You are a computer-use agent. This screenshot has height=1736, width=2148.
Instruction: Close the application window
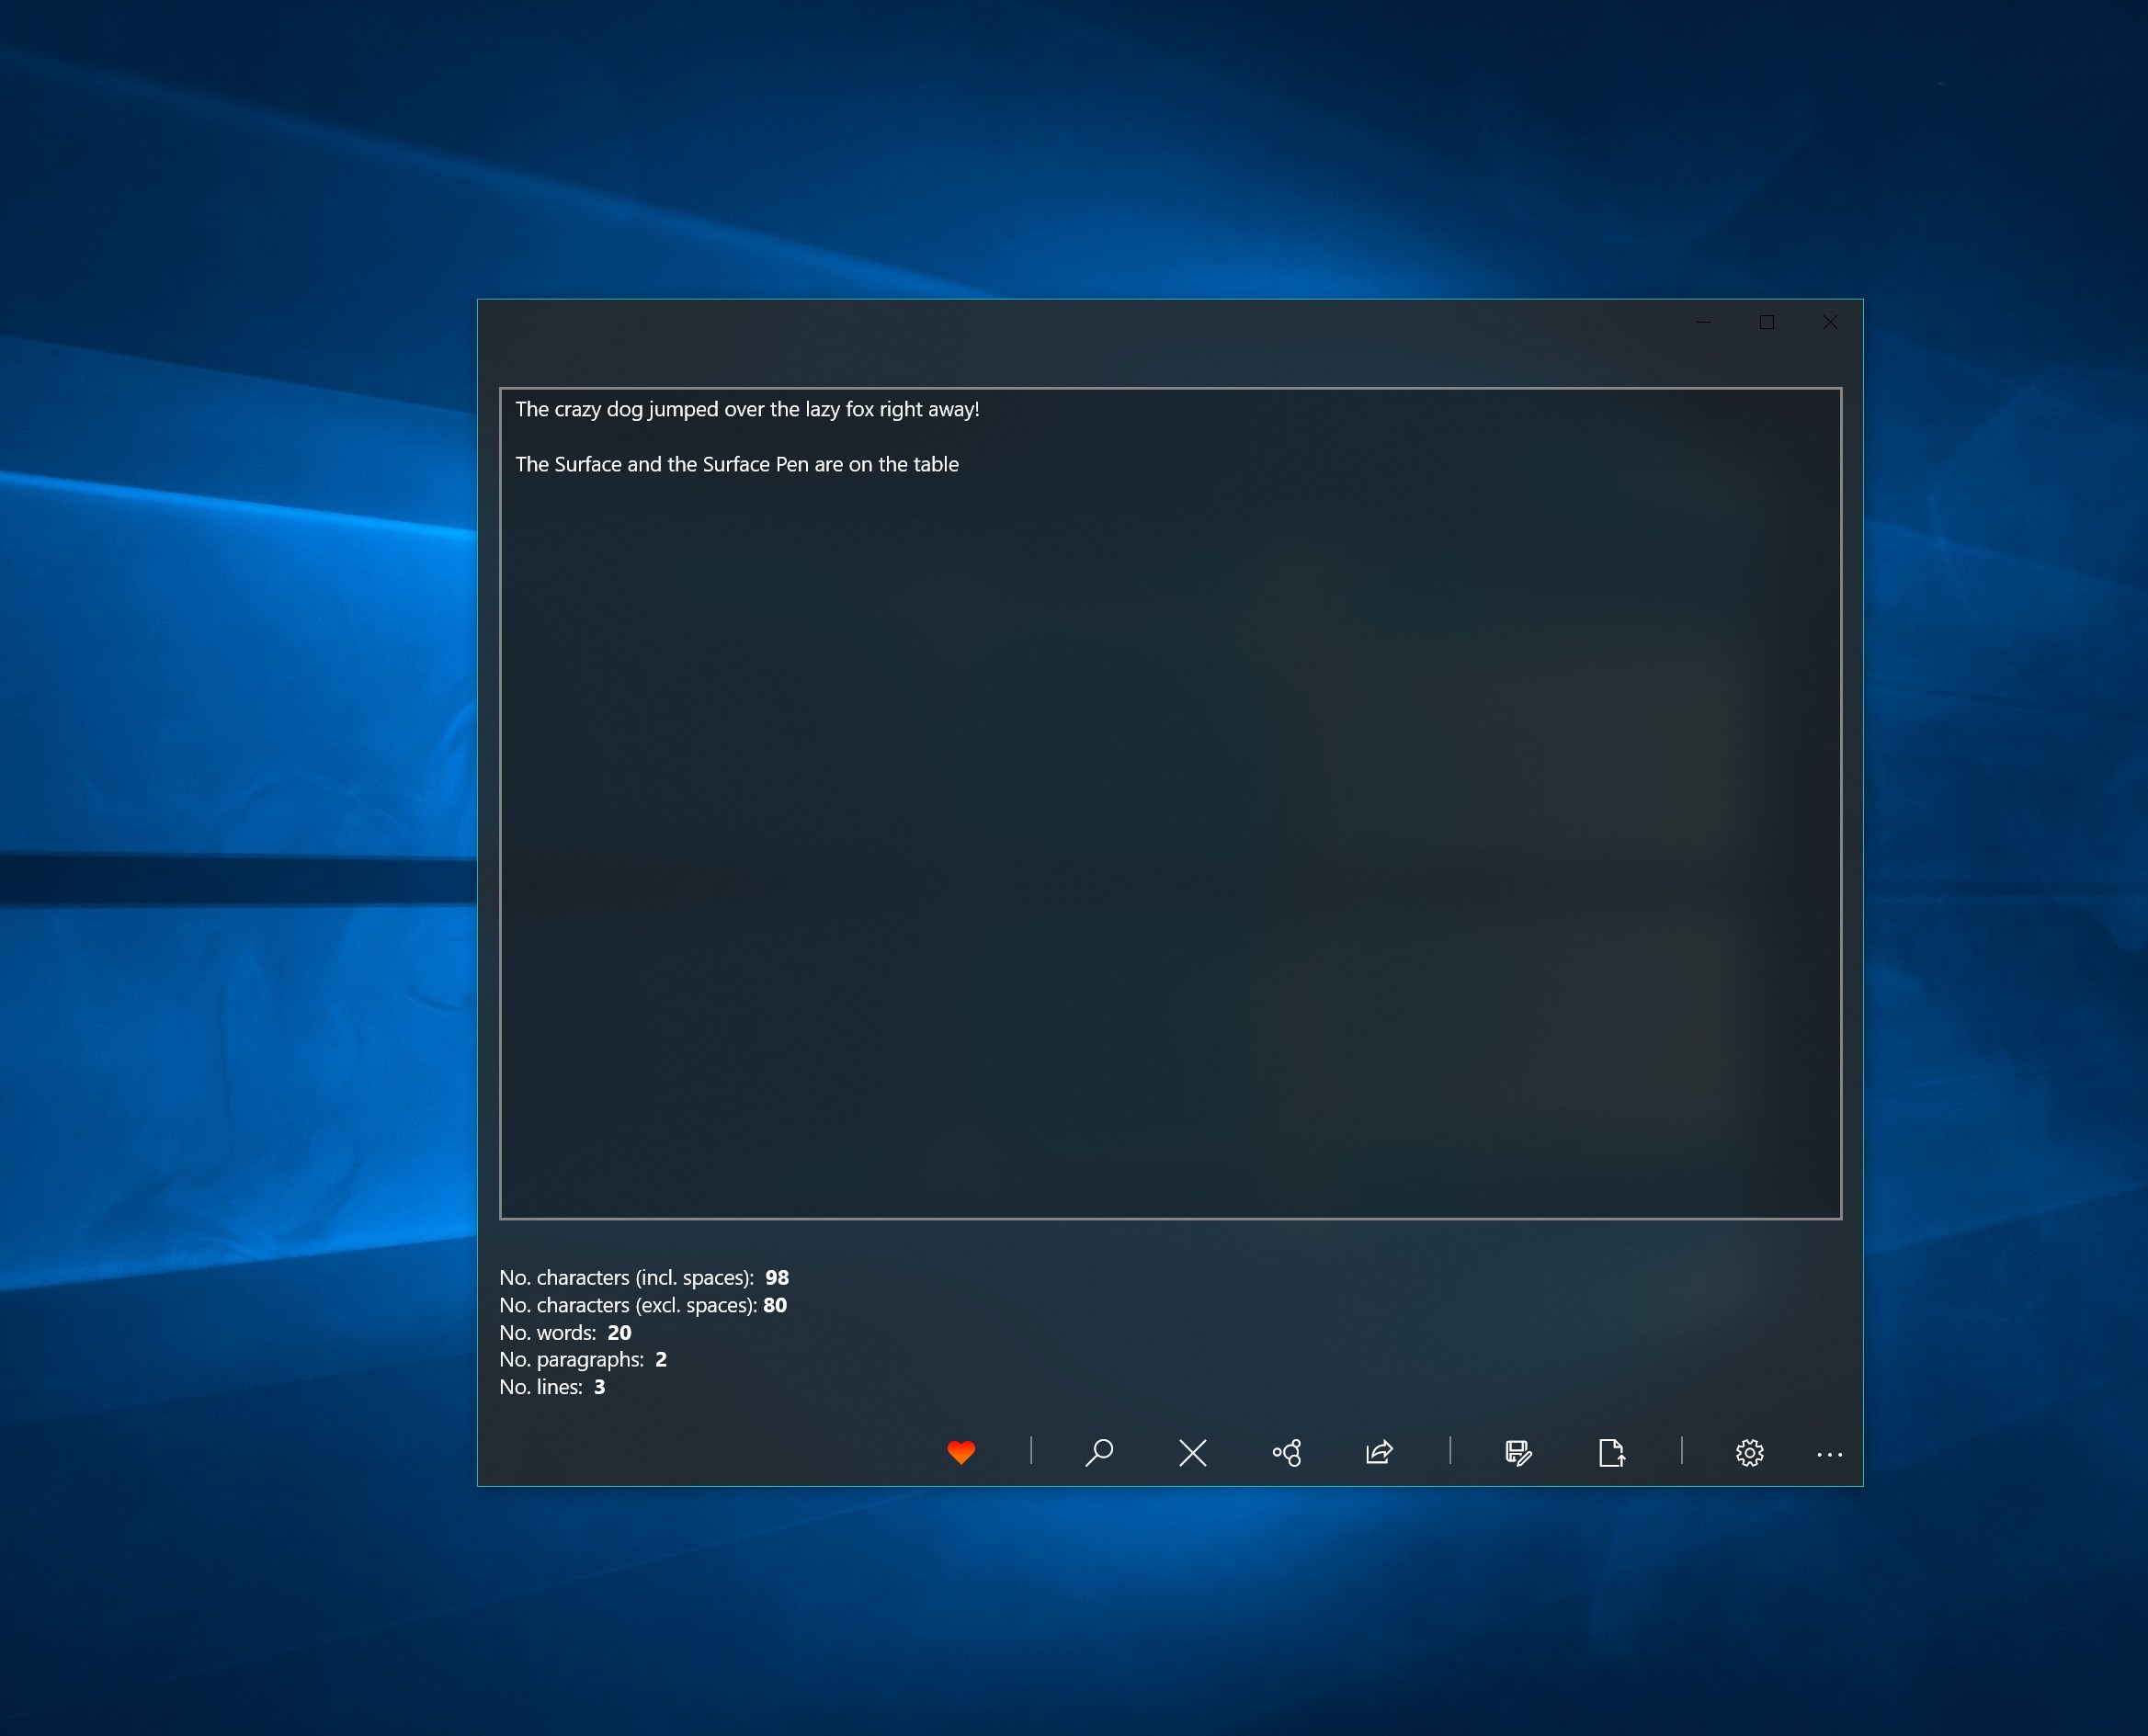1830,322
